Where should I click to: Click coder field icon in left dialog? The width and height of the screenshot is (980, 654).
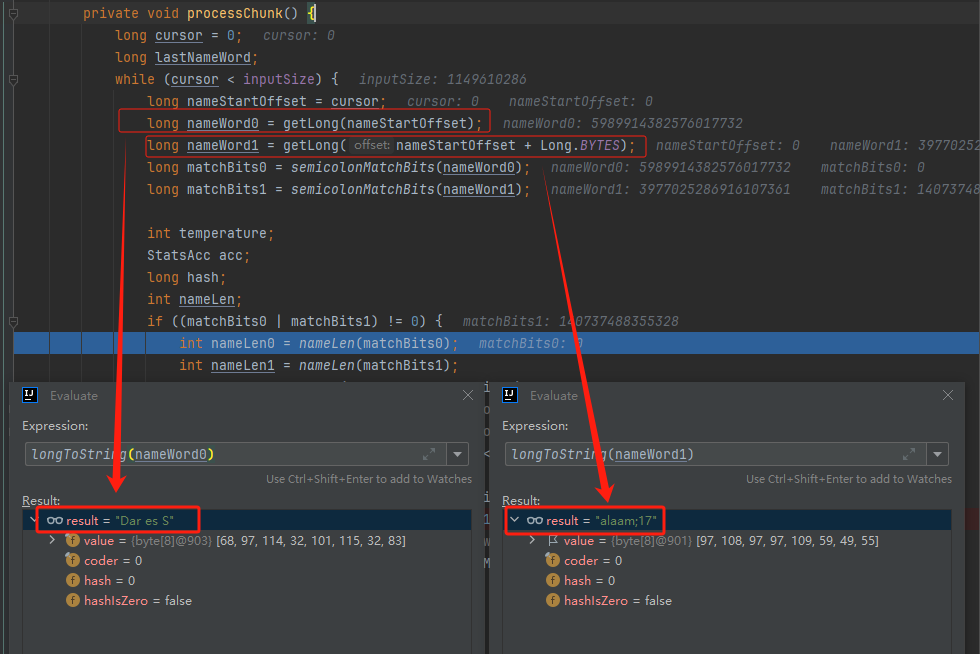[72, 560]
